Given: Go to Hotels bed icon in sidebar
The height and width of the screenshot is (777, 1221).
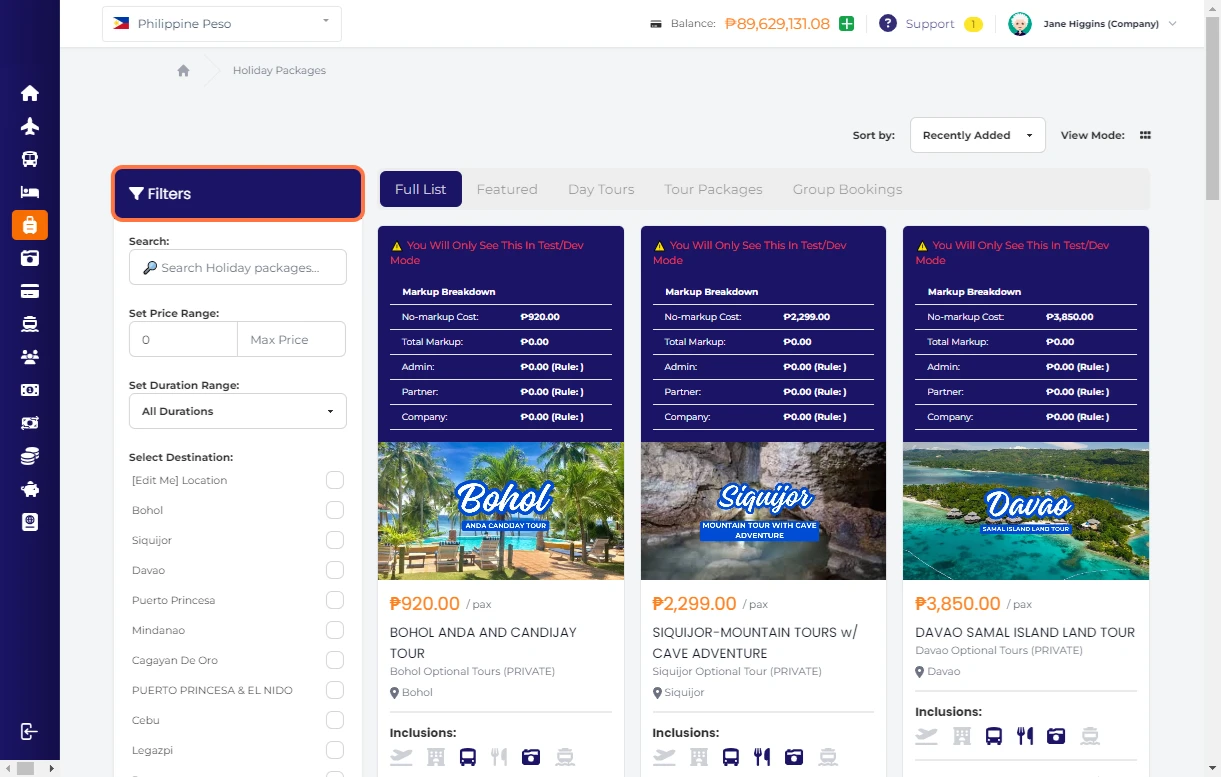Looking at the screenshot, I should (30, 192).
